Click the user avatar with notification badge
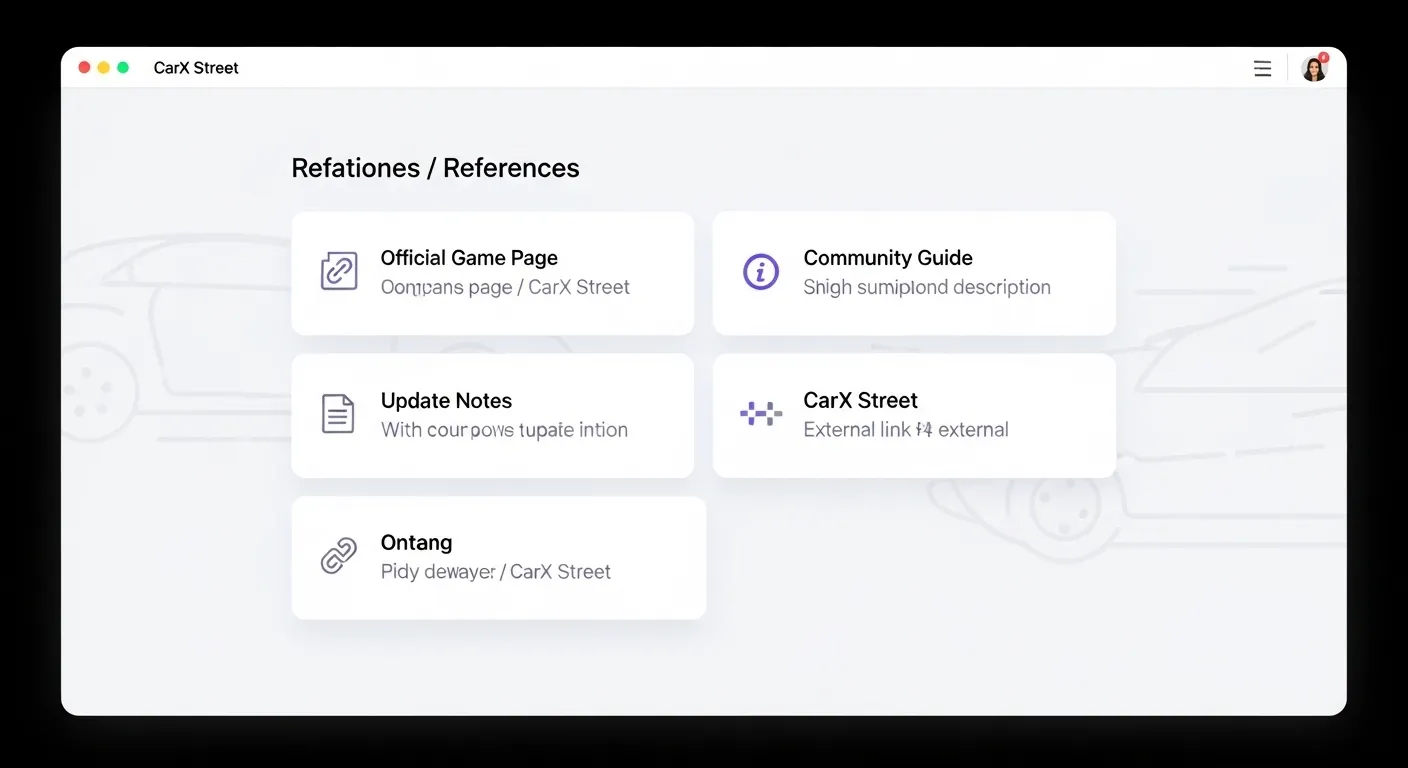 point(1314,68)
